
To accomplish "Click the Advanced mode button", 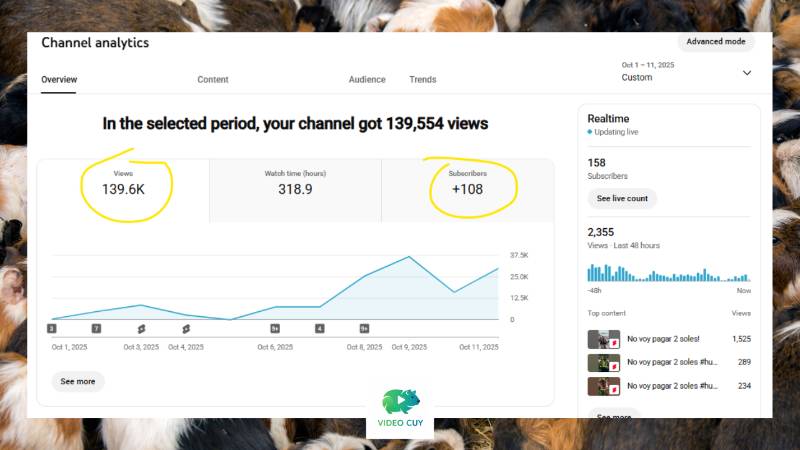I will [715, 42].
